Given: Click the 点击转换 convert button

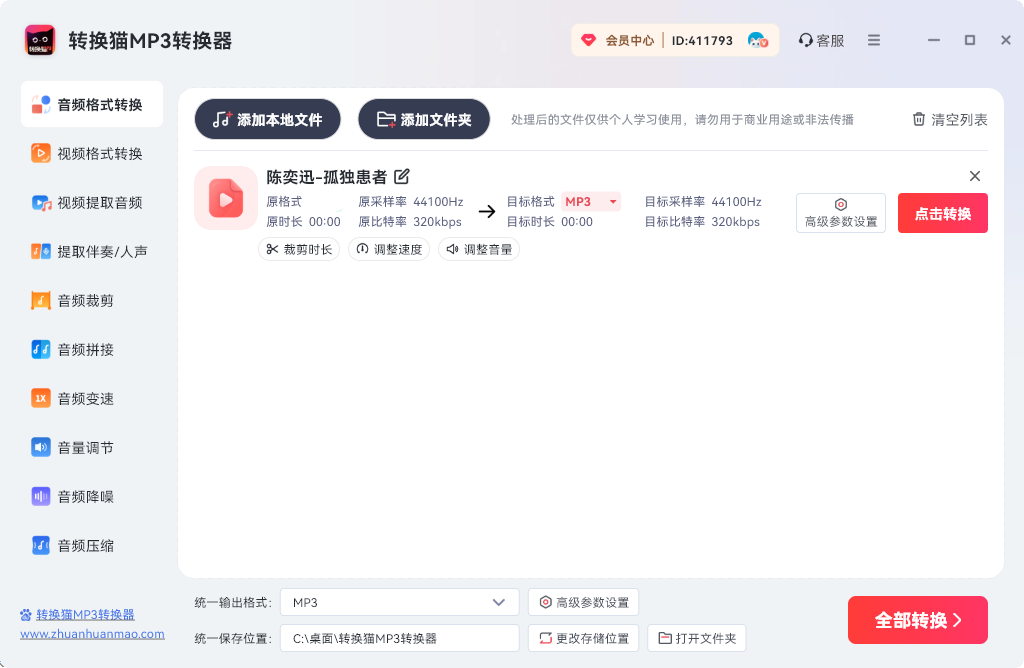Looking at the screenshot, I should click(x=942, y=213).
